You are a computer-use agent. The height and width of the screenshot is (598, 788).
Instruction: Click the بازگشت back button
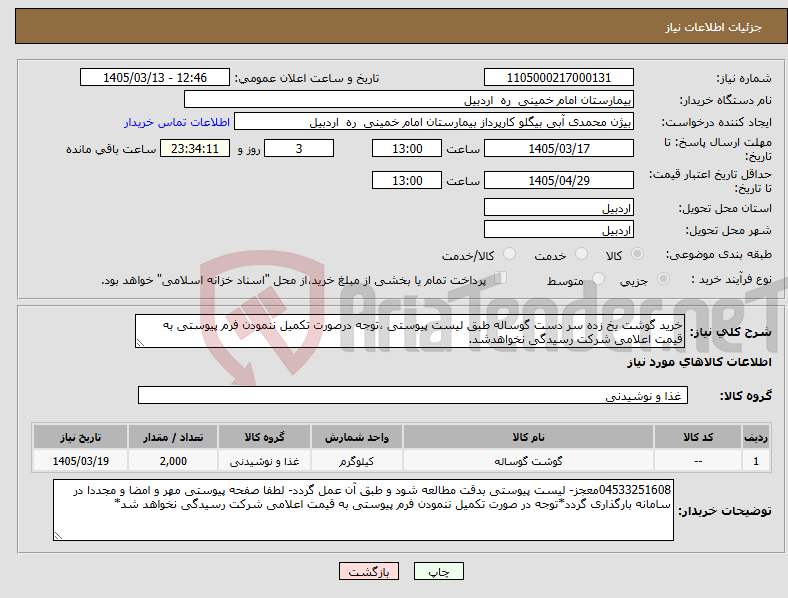point(369,571)
